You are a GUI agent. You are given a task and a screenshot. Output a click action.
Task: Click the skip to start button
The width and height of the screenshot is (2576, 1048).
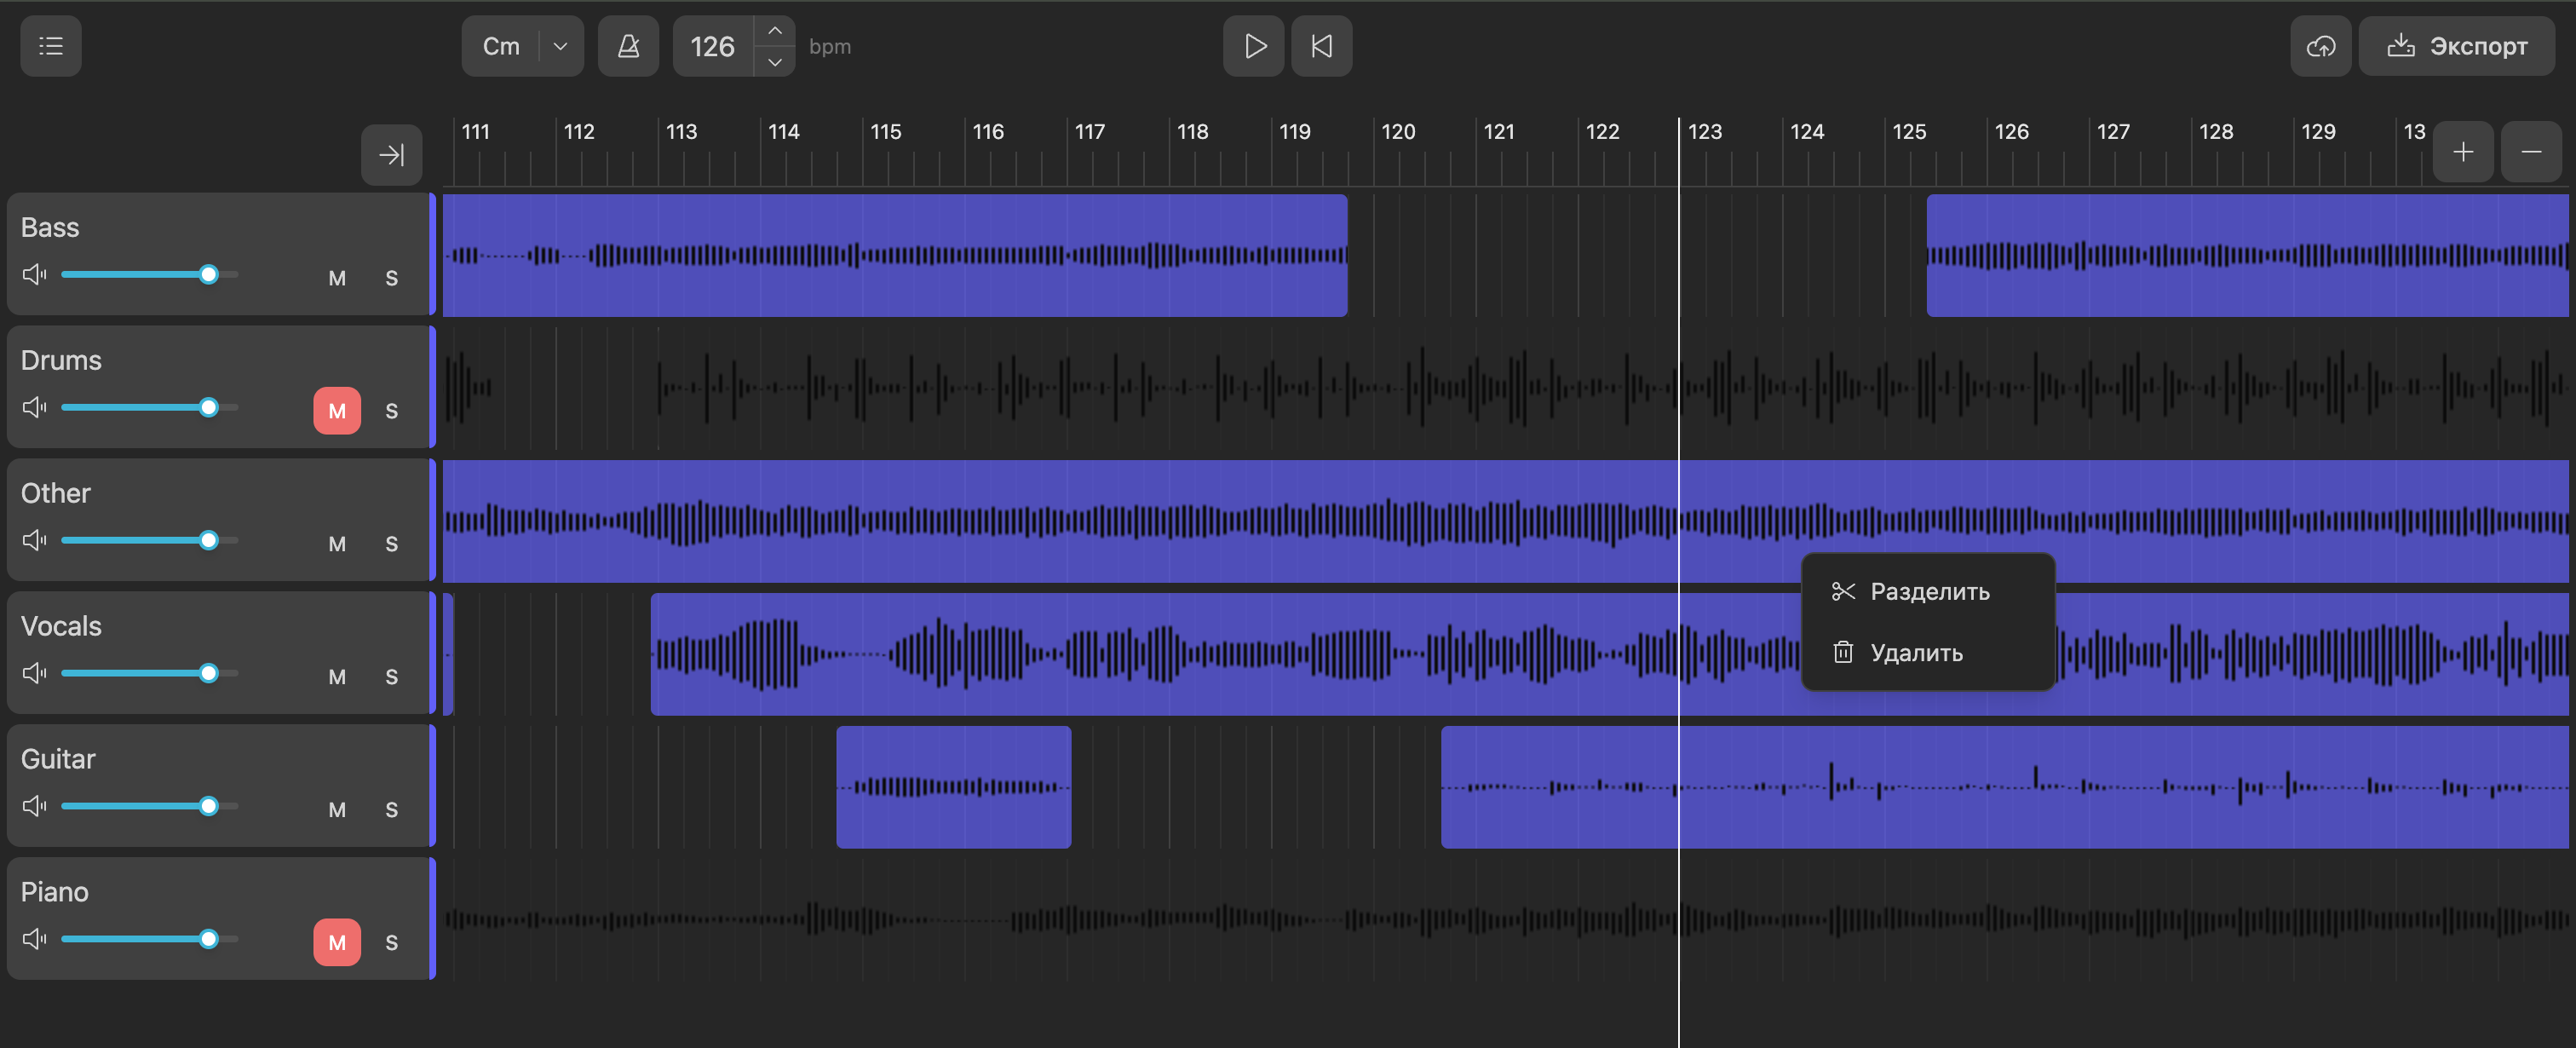tap(1321, 46)
